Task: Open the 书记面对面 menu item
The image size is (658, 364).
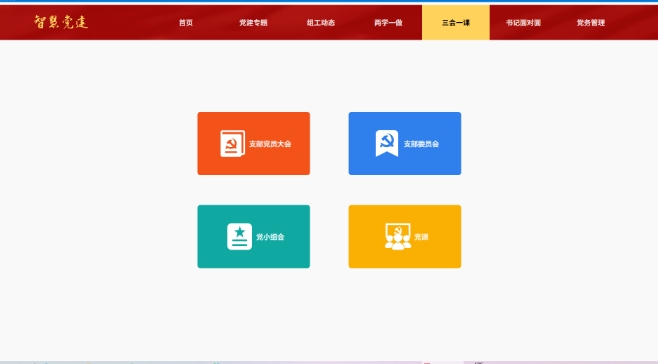Action: pos(523,23)
